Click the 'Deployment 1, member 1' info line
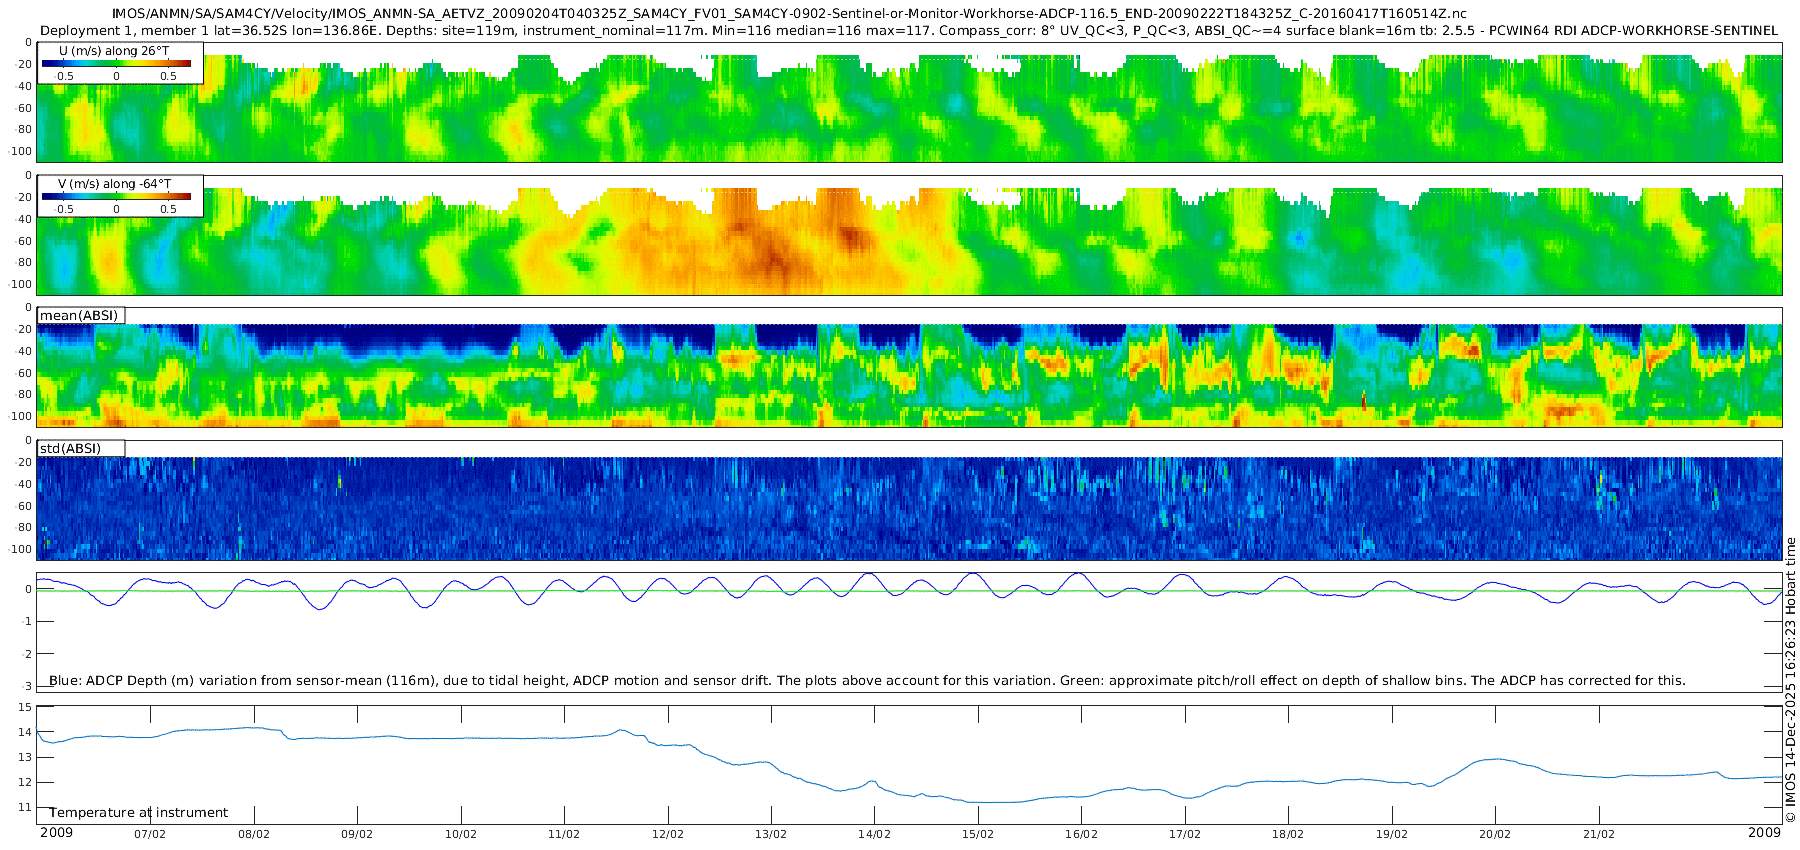 [x=909, y=31]
